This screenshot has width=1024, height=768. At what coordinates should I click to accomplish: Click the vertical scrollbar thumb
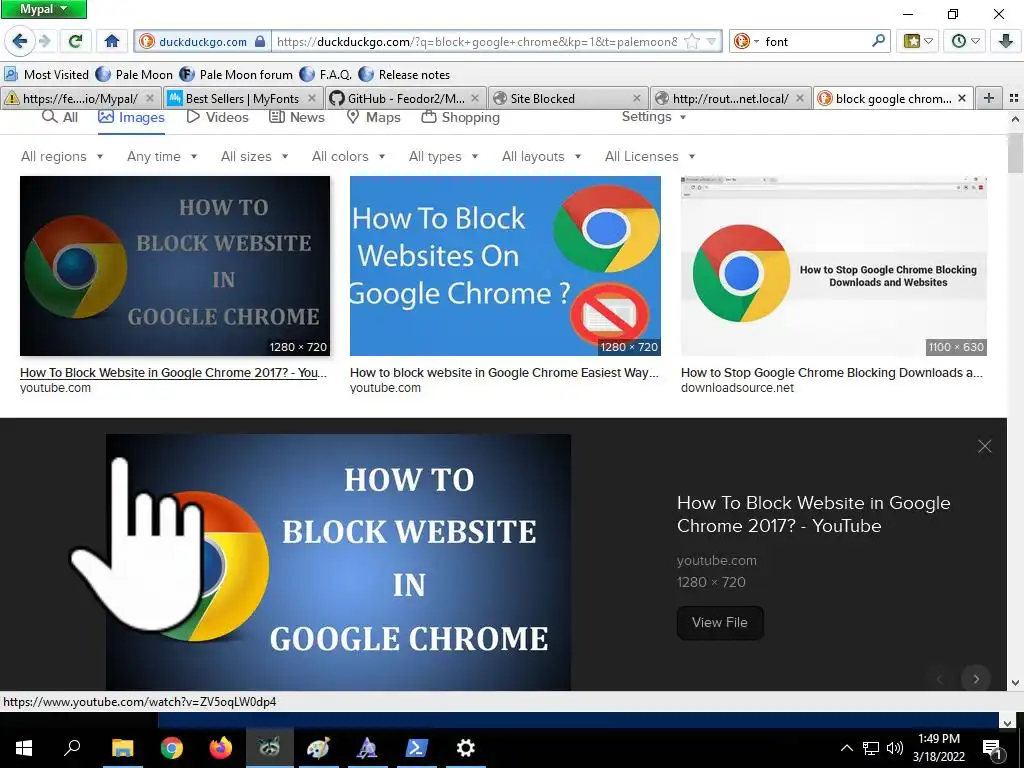click(x=1016, y=153)
